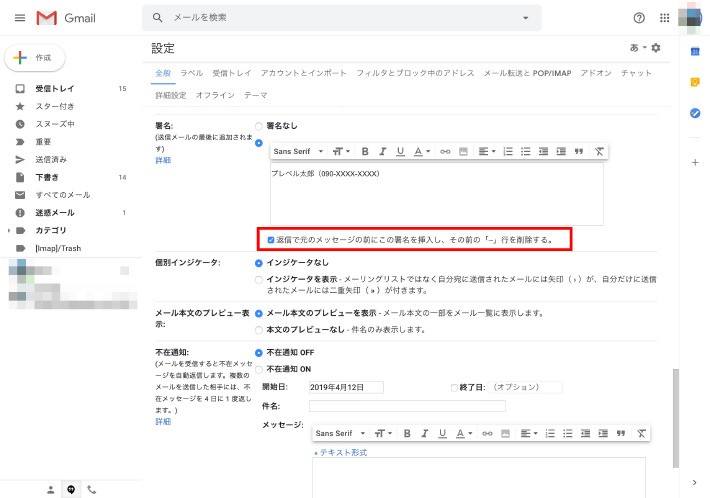Remove formatting in vacation message toolbar

click(641, 433)
